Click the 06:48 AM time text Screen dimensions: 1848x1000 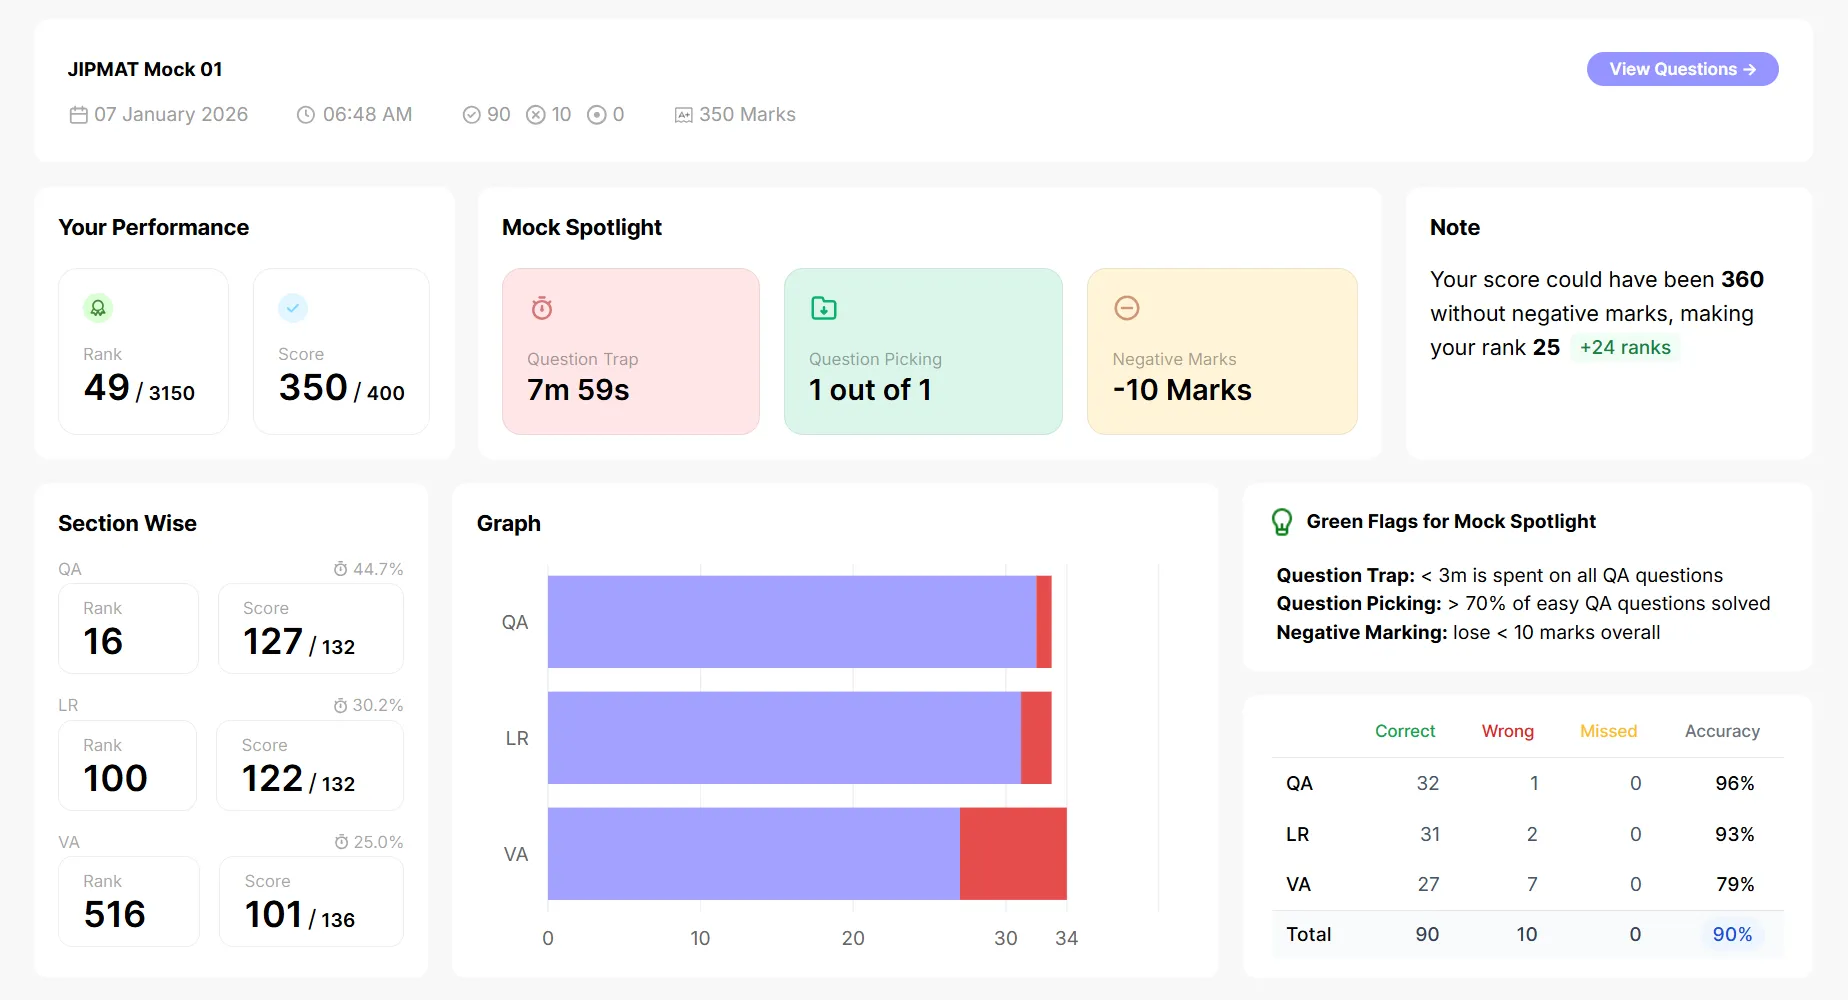click(367, 115)
